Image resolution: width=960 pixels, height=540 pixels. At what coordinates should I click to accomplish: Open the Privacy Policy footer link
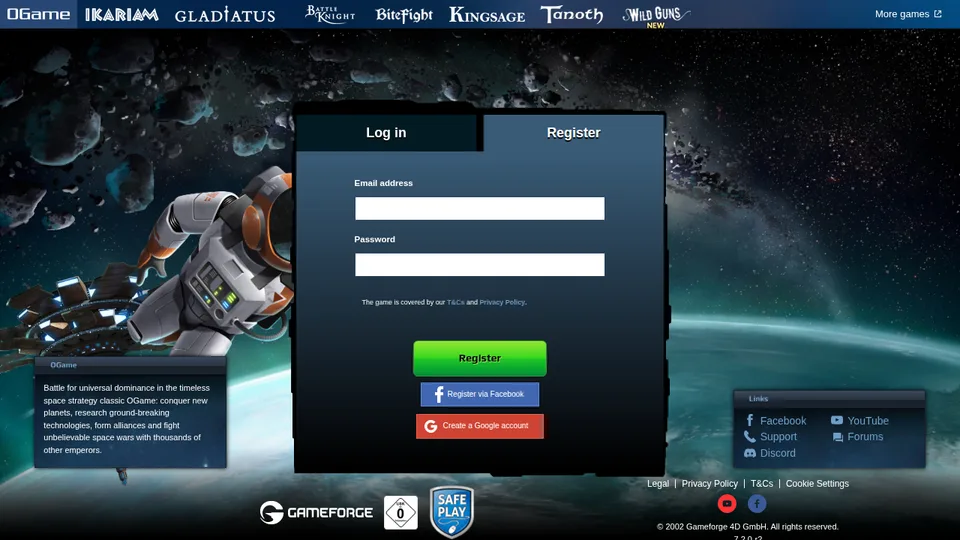[710, 484]
